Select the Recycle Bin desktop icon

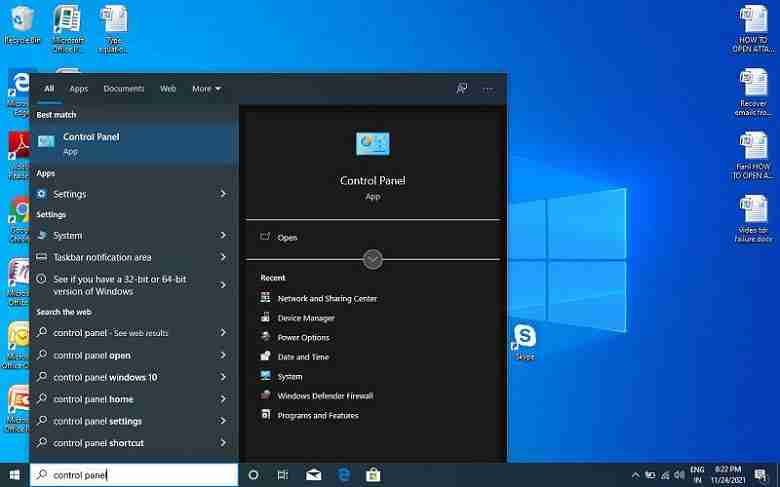pos(21,26)
